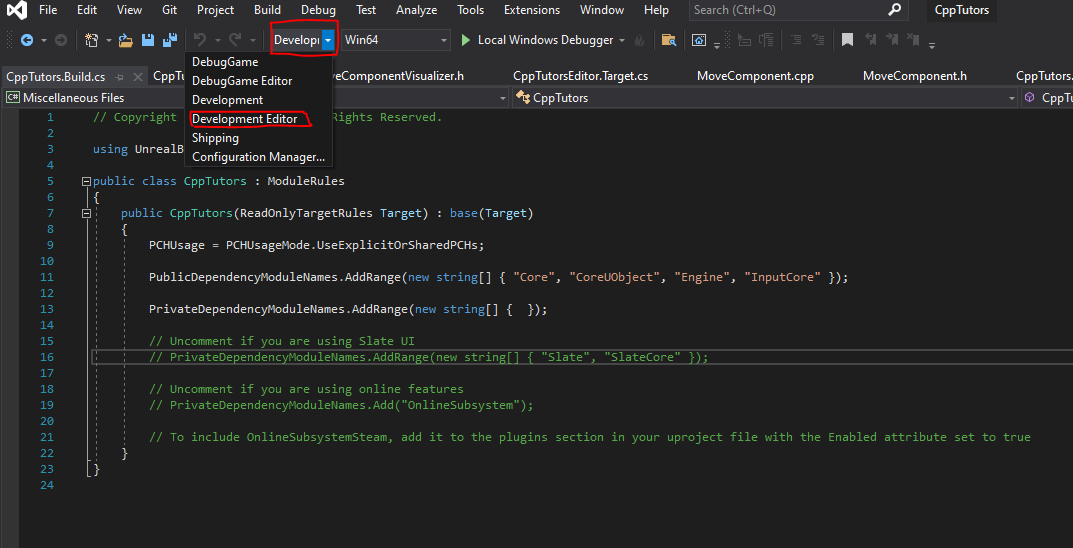The image size is (1073, 548).
Task: Click the Navigate Backward arrow icon
Action: (x=26, y=40)
